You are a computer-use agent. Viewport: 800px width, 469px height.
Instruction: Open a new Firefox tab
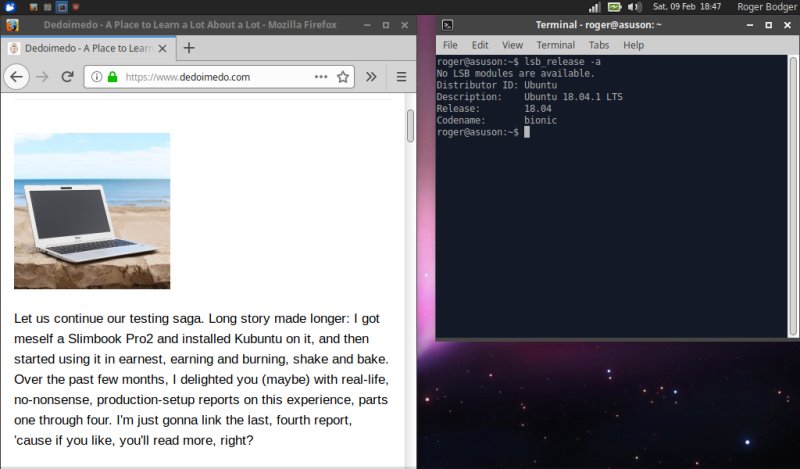(x=189, y=47)
